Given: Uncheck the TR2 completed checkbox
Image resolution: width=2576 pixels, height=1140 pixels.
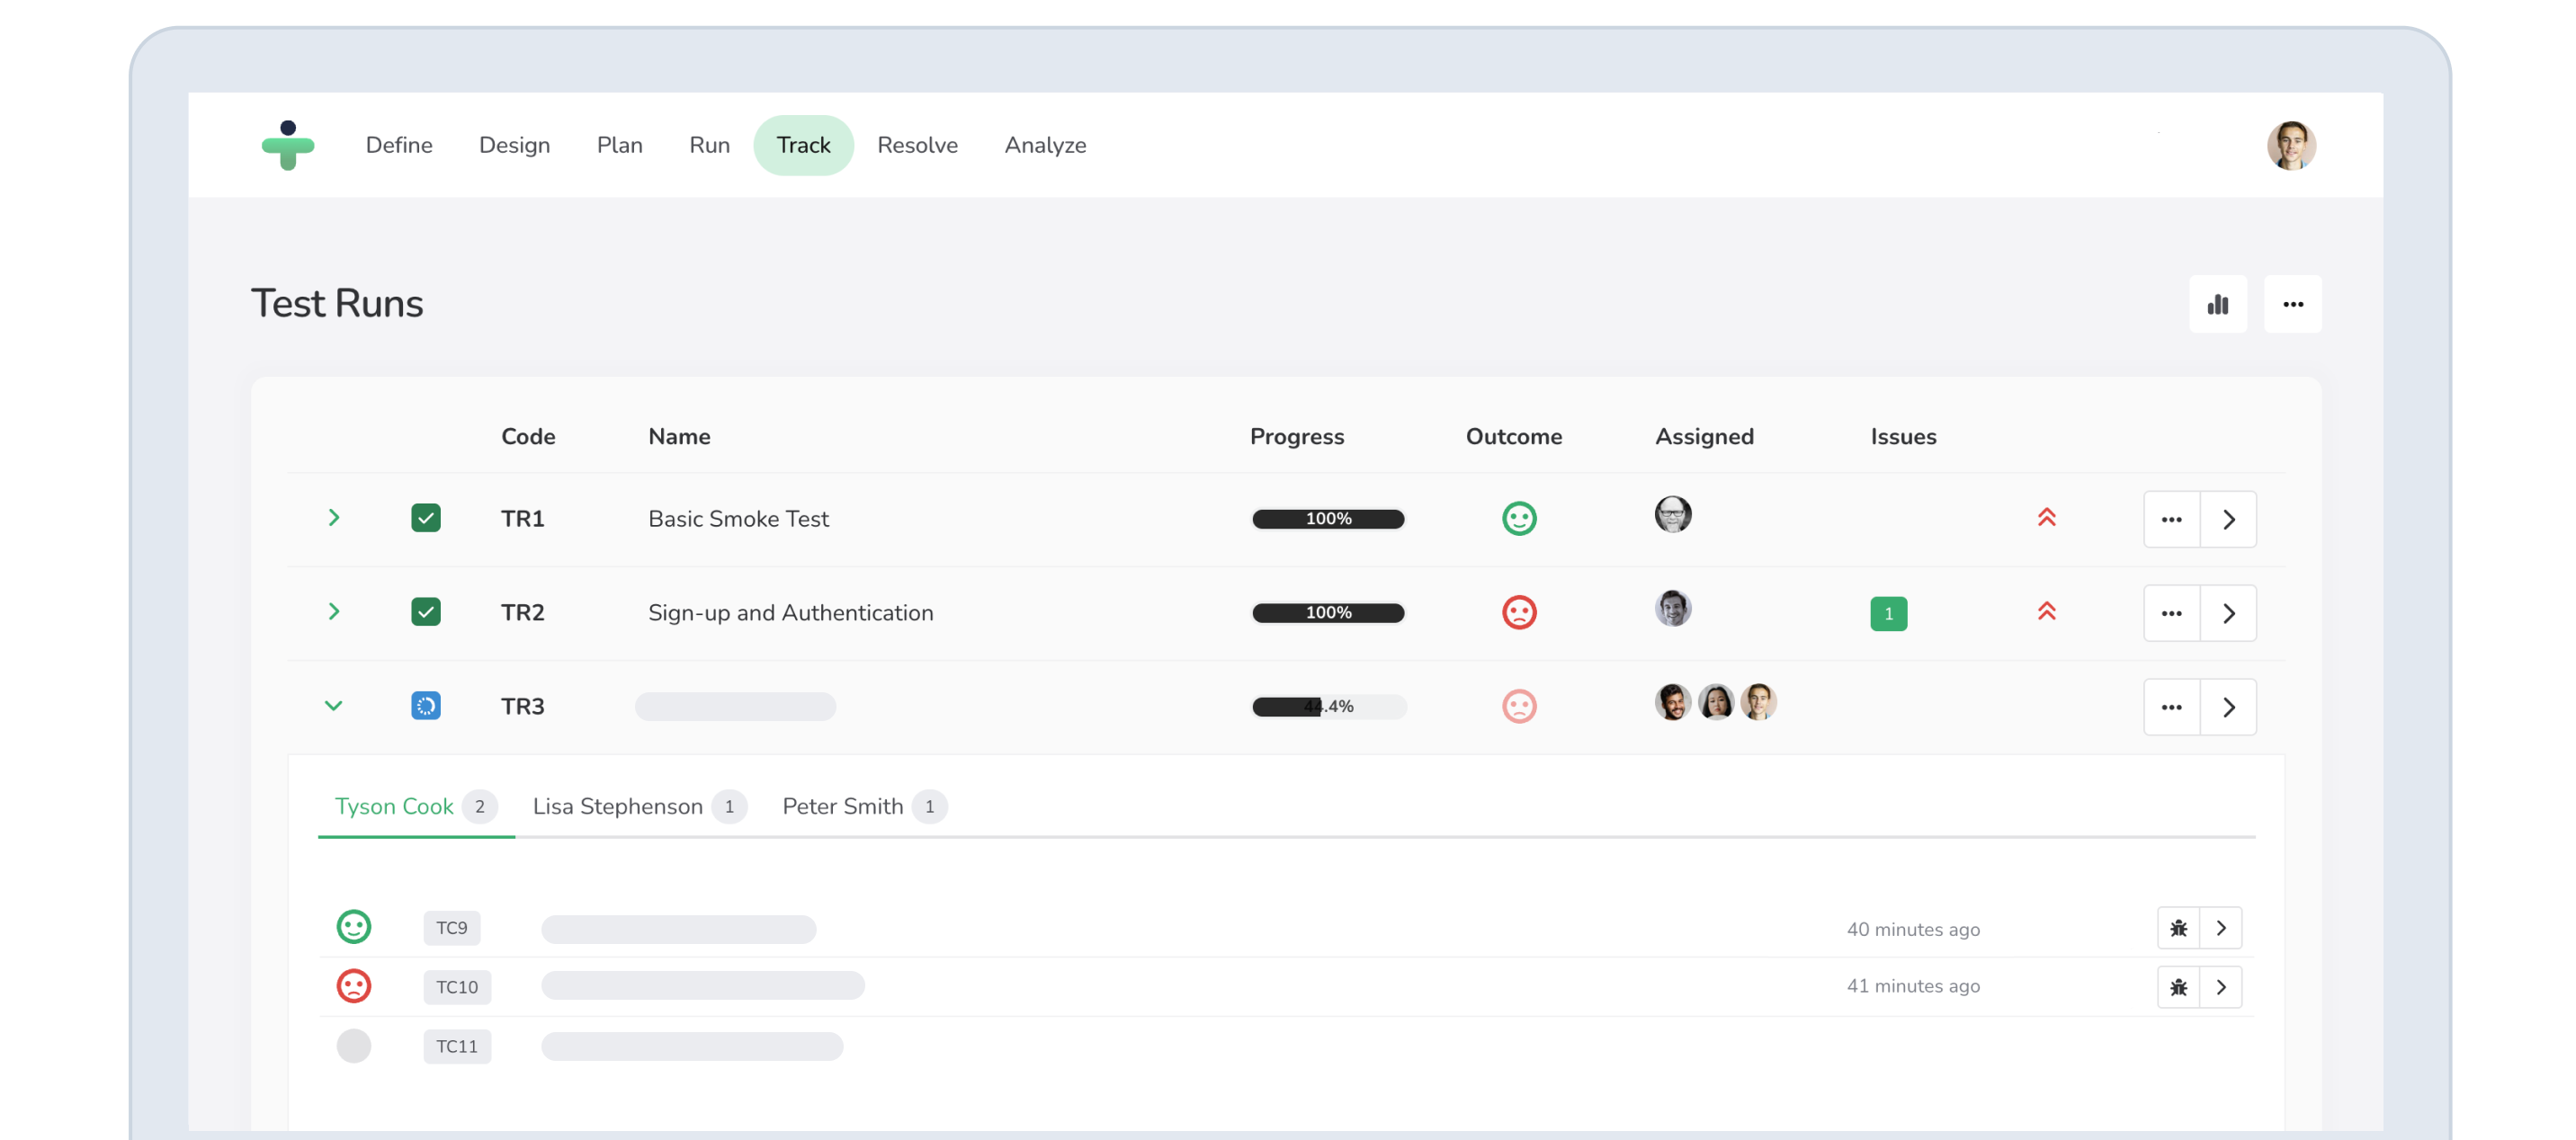Looking at the screenshot, I should tap(426, 611).
